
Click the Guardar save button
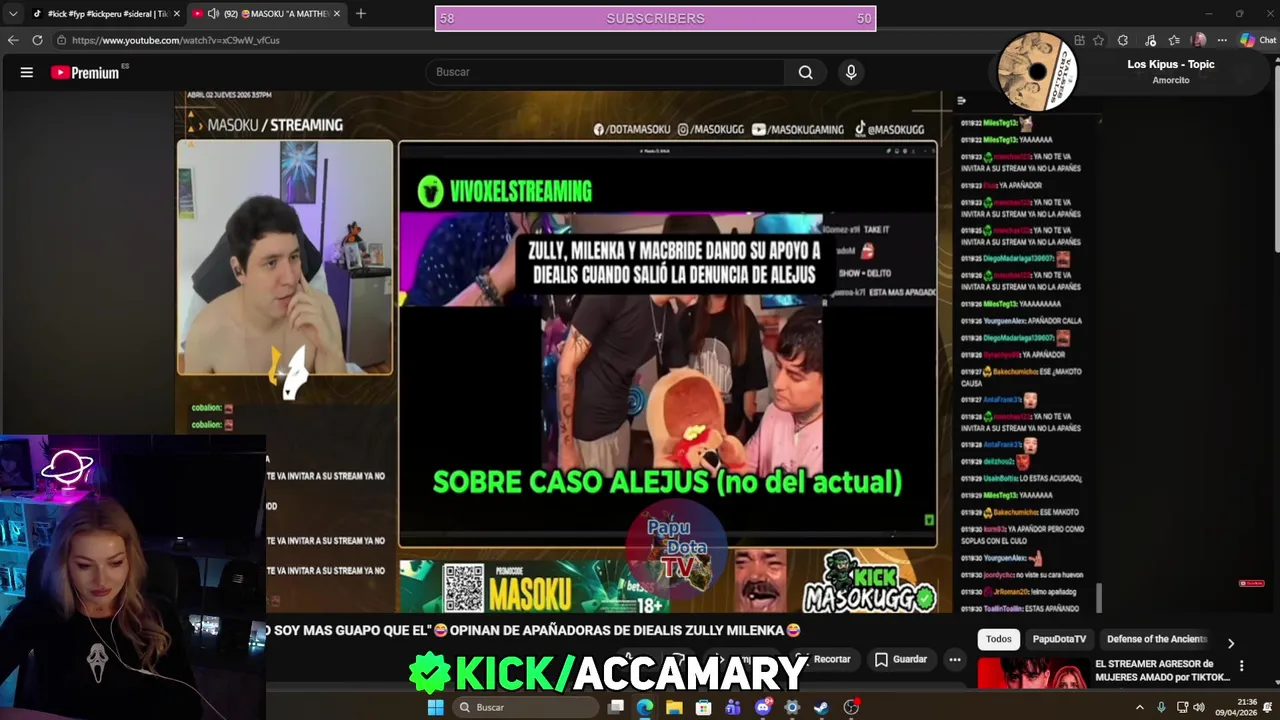[901, 659]
